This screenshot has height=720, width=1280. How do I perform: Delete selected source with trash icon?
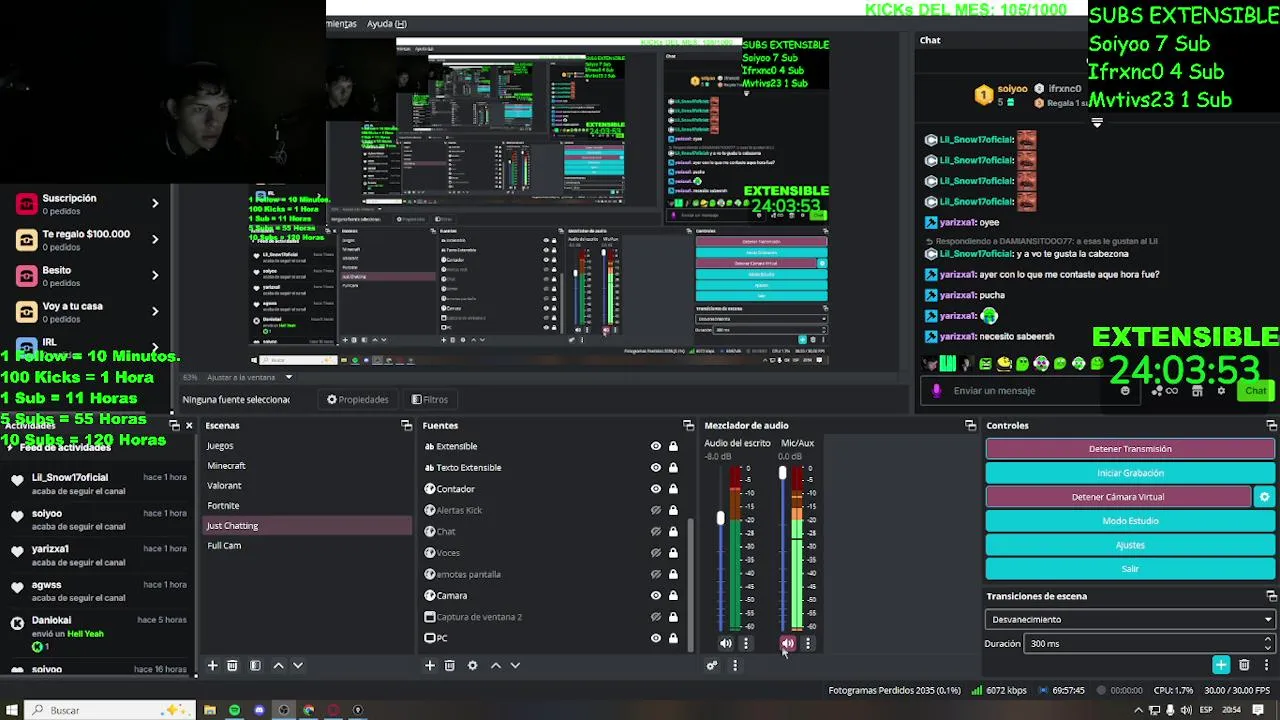[450, 665]
